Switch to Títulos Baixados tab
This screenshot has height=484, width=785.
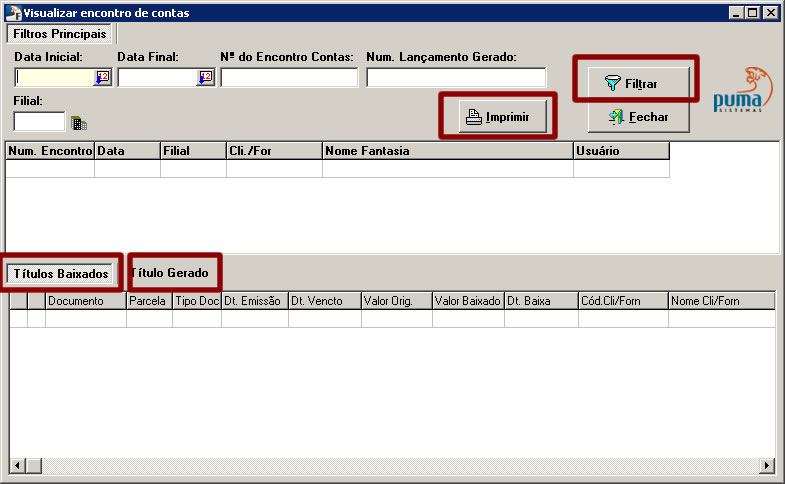coord(61,272)
